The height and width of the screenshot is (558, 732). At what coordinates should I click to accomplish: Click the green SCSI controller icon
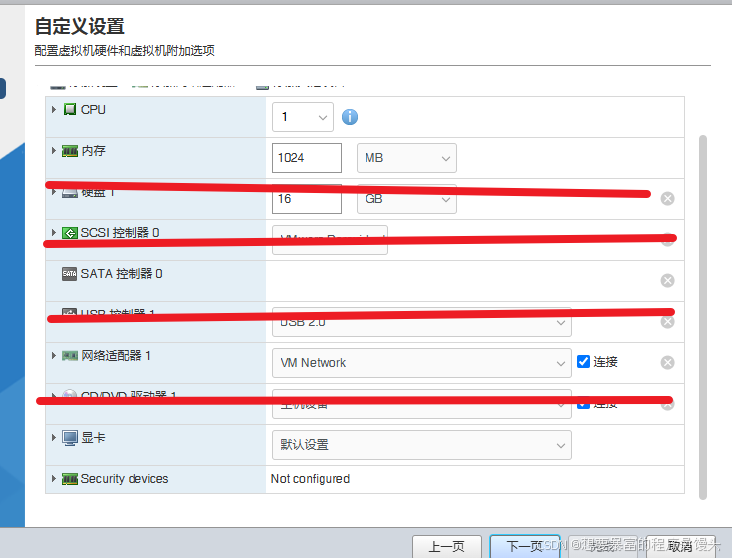click(70, 233)
